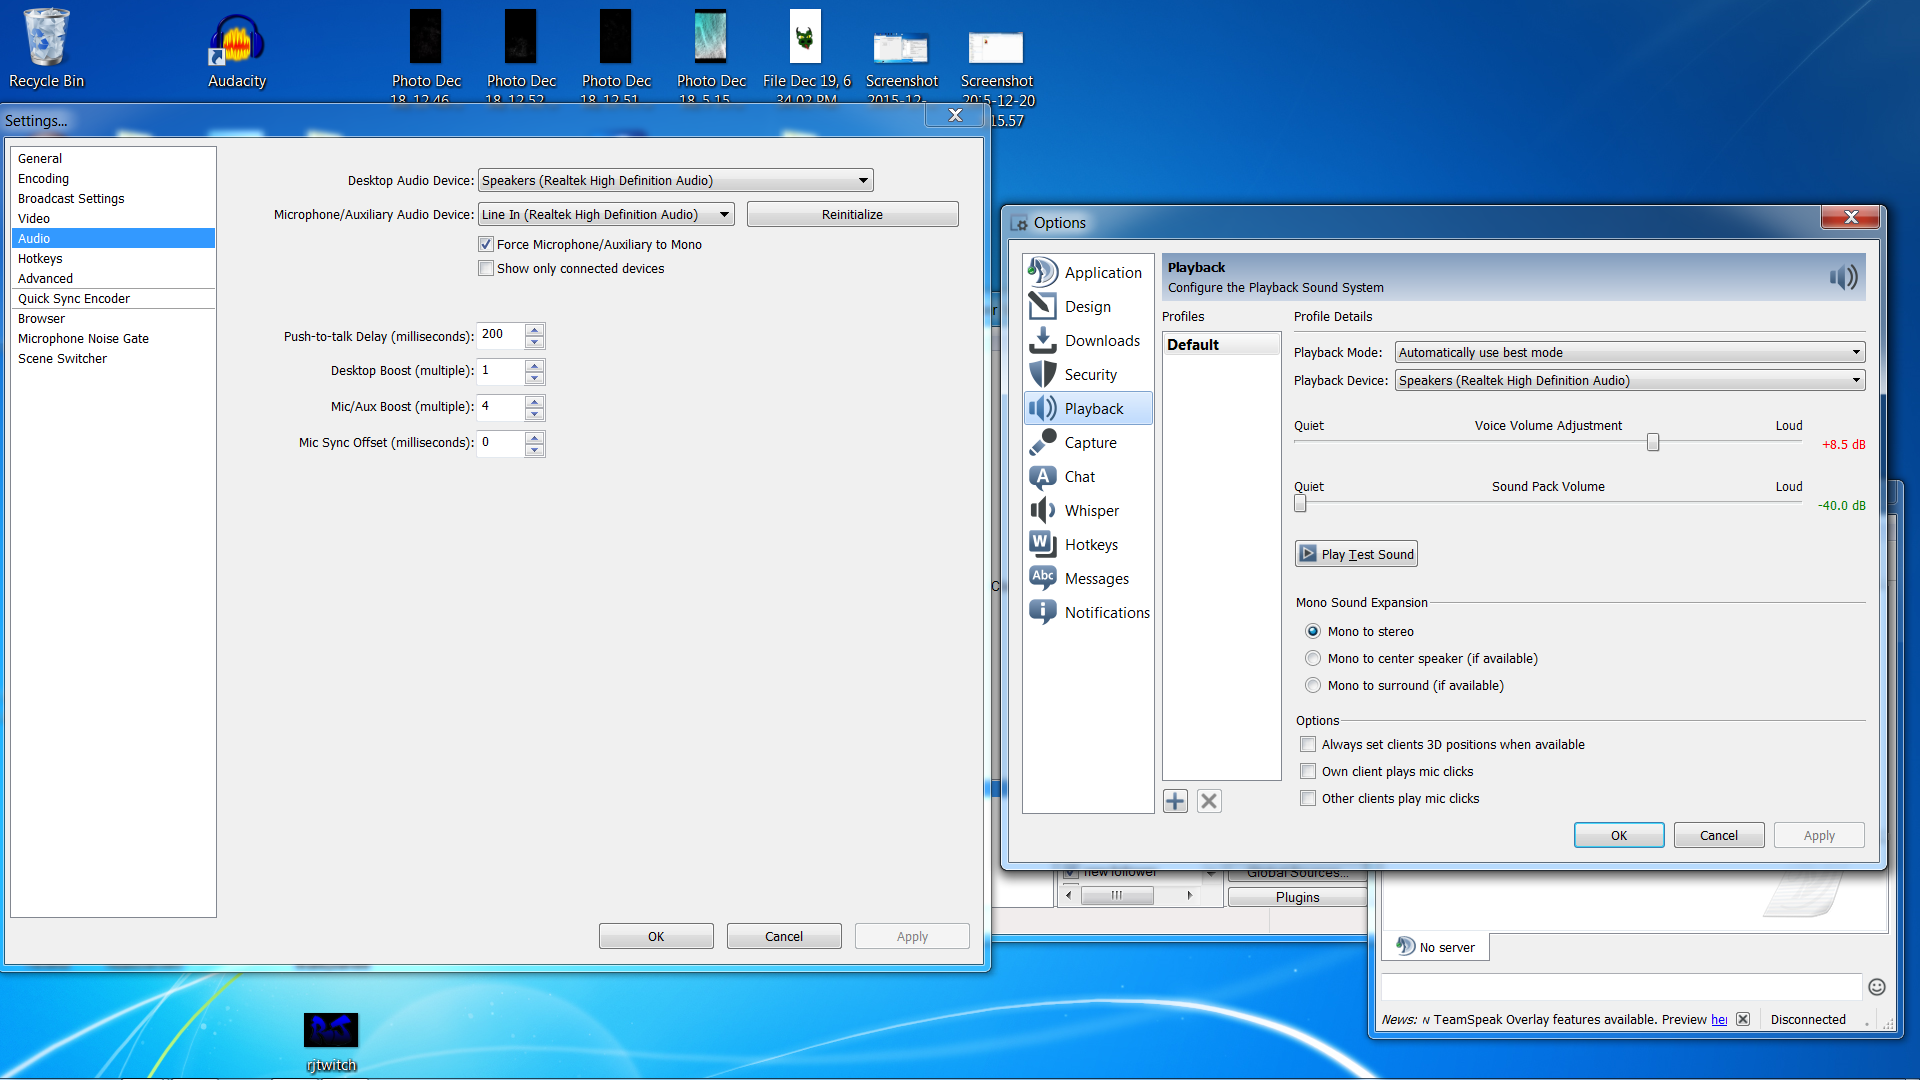Viewport: 1920px width, 1080px height.
Task: Select Mono to center speaker option
Action: point(1313,658)
